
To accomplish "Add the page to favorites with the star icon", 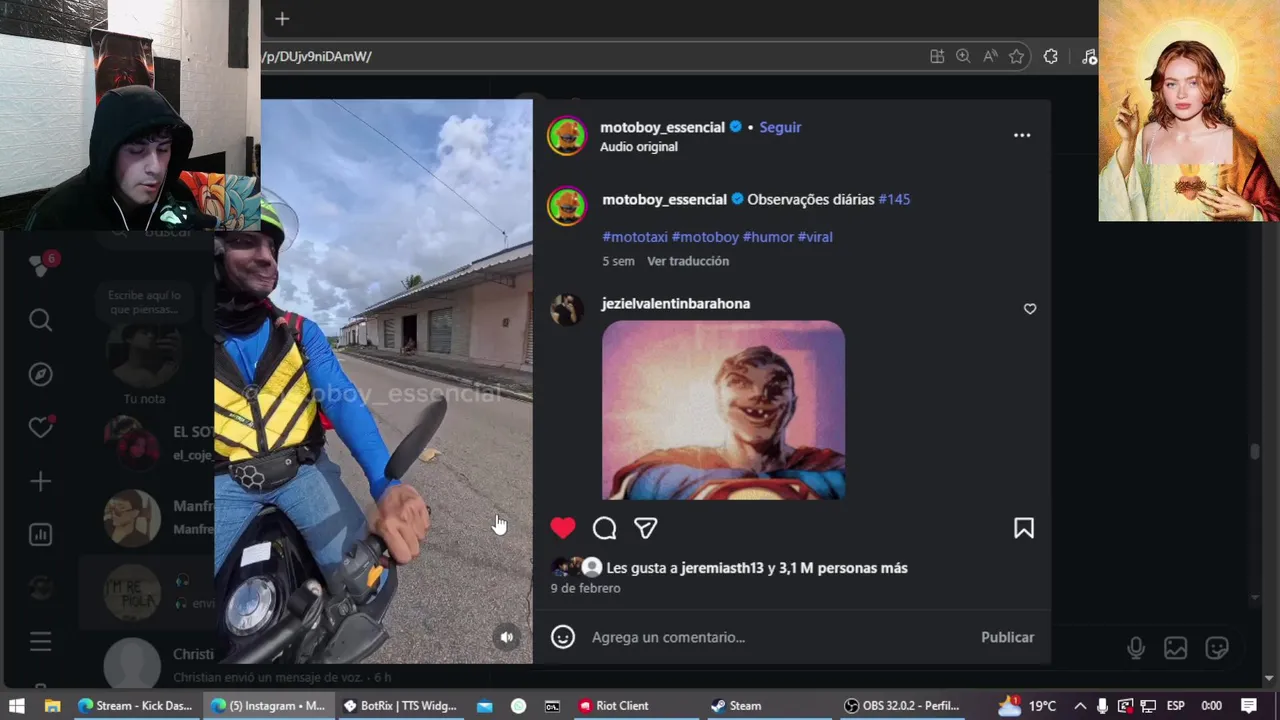I will (x=1016, y=57).
